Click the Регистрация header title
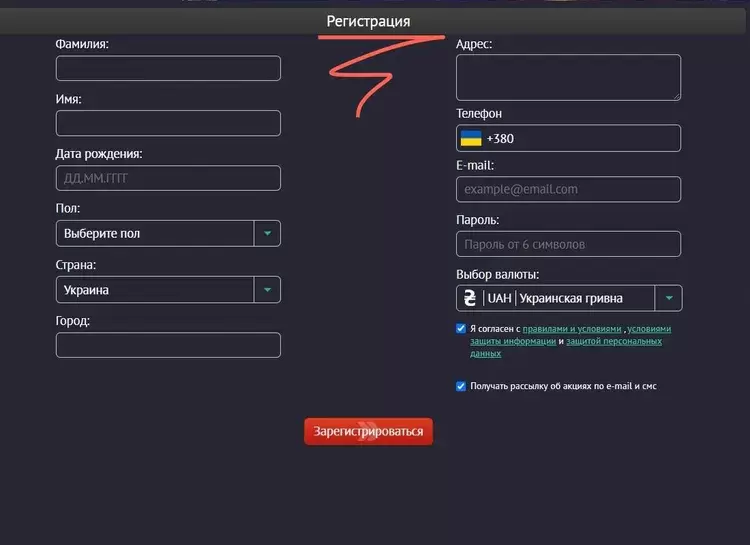This screenshot has width=750, height=545. (x=368, y=21)
